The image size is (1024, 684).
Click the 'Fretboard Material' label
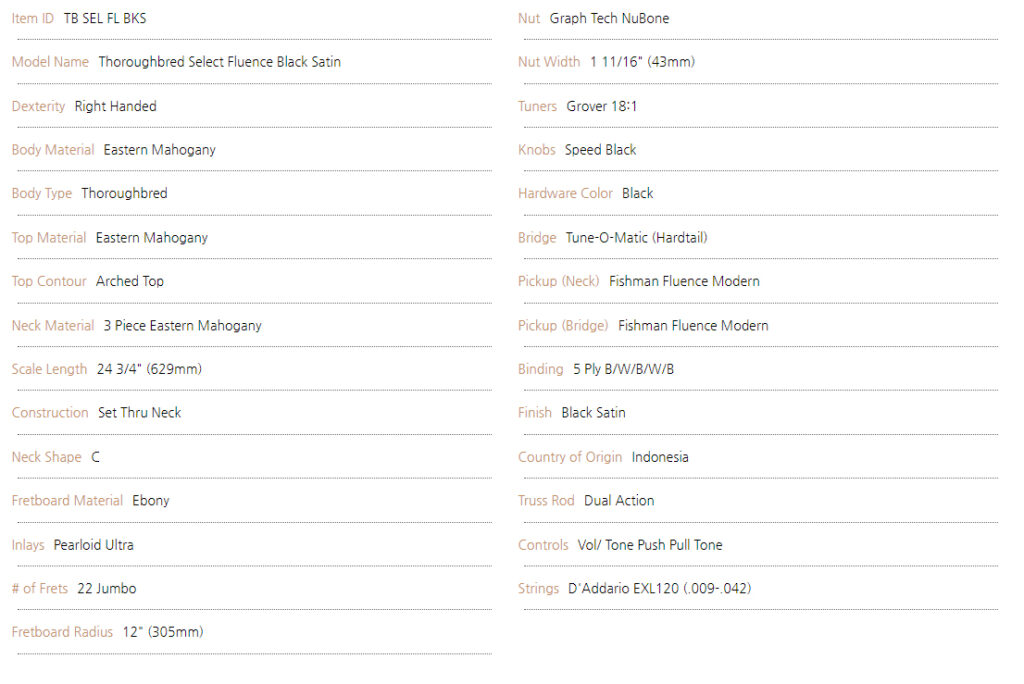tap(67, 501)
